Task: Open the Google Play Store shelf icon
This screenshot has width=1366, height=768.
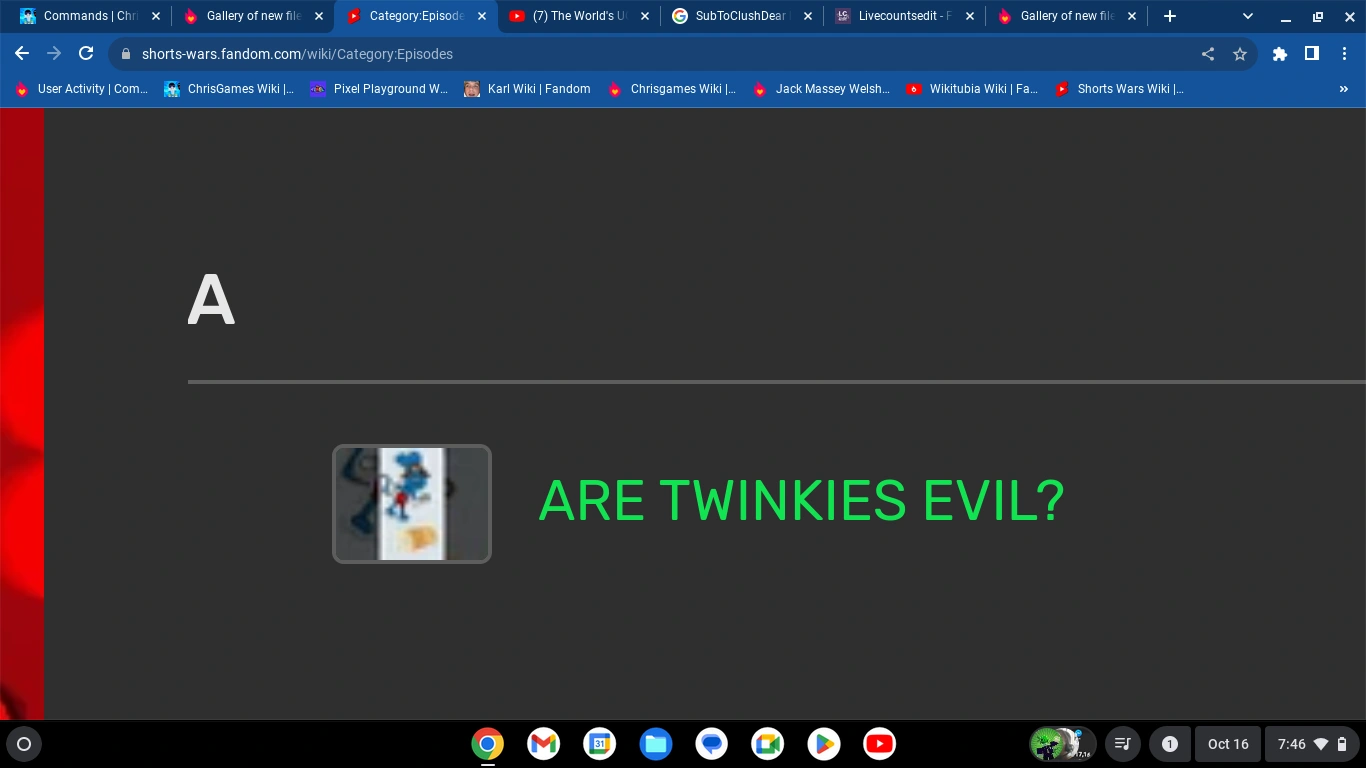Action: click(823, 744)
